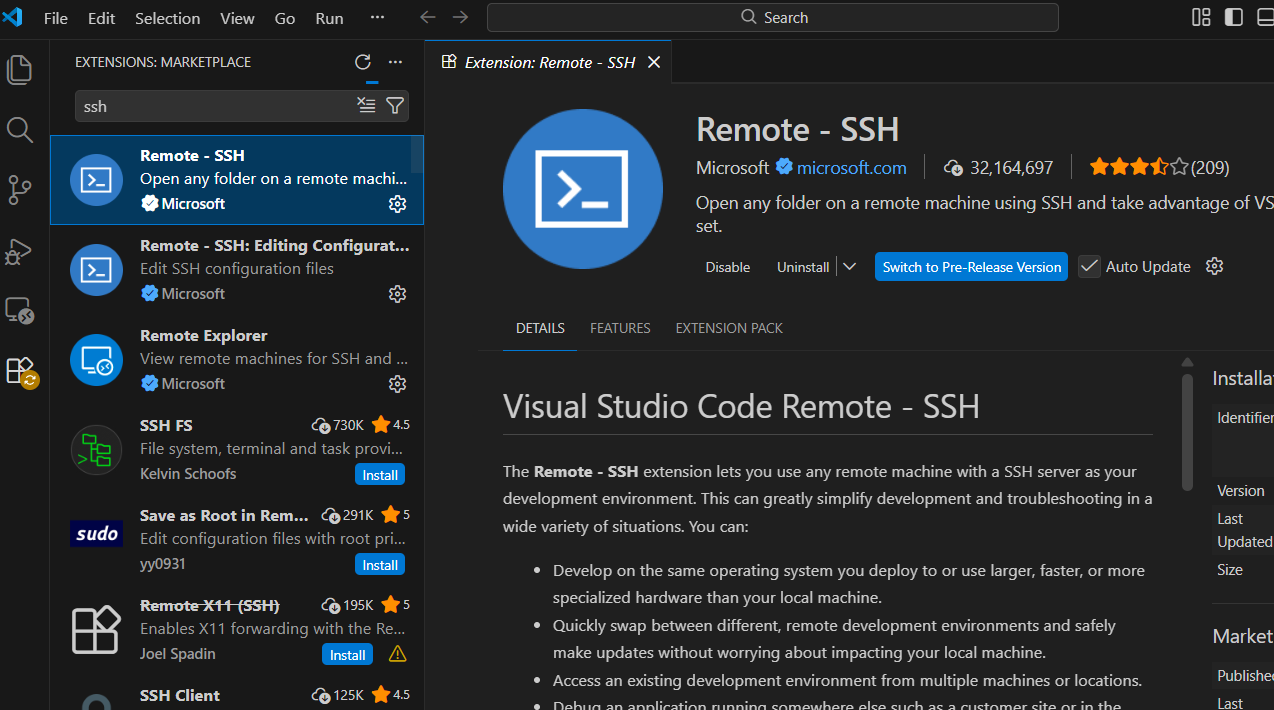Click the Visual Studio Code Remote - SSH heading
Image resolution: width=1274 pixels, height=710 pixels.
pos(741,406)
